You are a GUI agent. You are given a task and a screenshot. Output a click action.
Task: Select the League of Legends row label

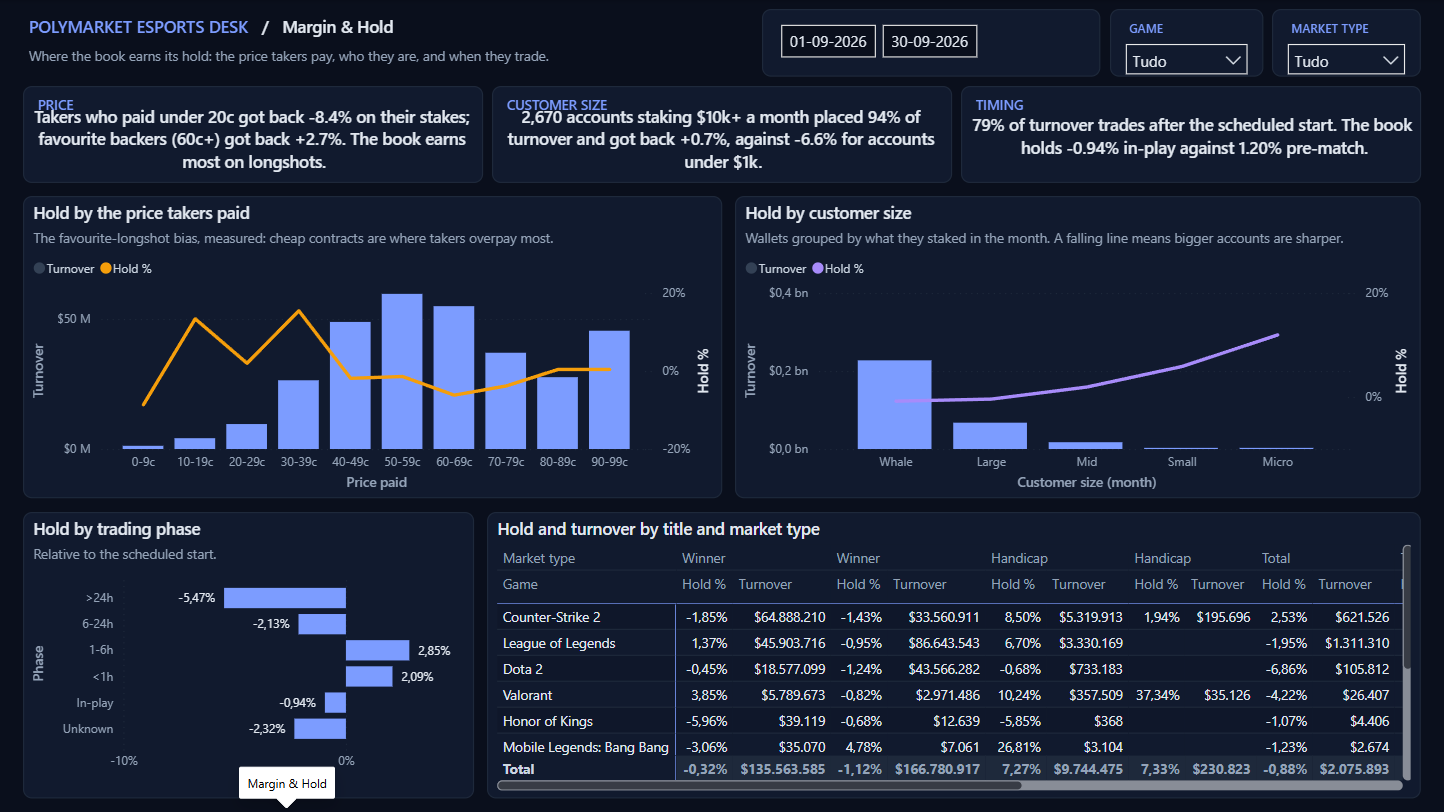click(559, 643)
